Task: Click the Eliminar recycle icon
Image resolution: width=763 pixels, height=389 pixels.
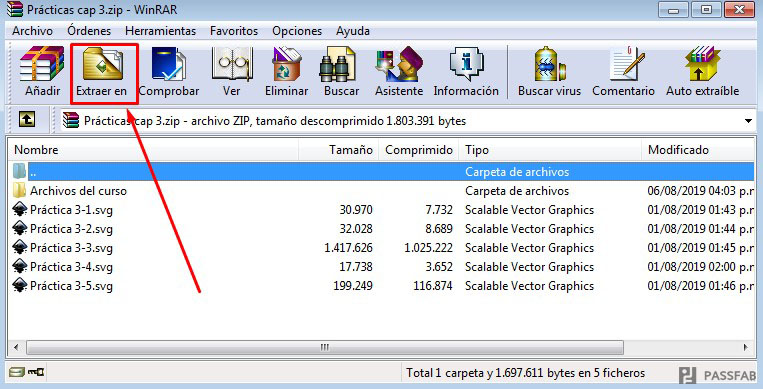Action: pyautogui.click(x=286, y=64)
